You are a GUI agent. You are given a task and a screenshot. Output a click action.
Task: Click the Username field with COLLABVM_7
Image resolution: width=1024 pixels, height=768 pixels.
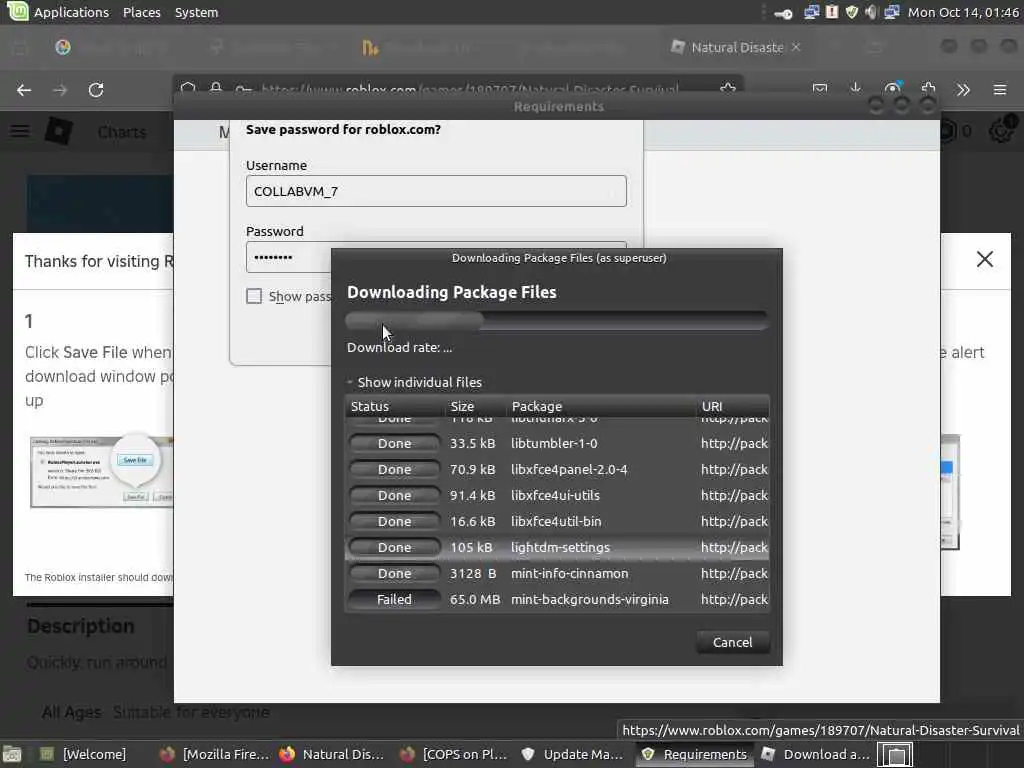tap(436, 191)
